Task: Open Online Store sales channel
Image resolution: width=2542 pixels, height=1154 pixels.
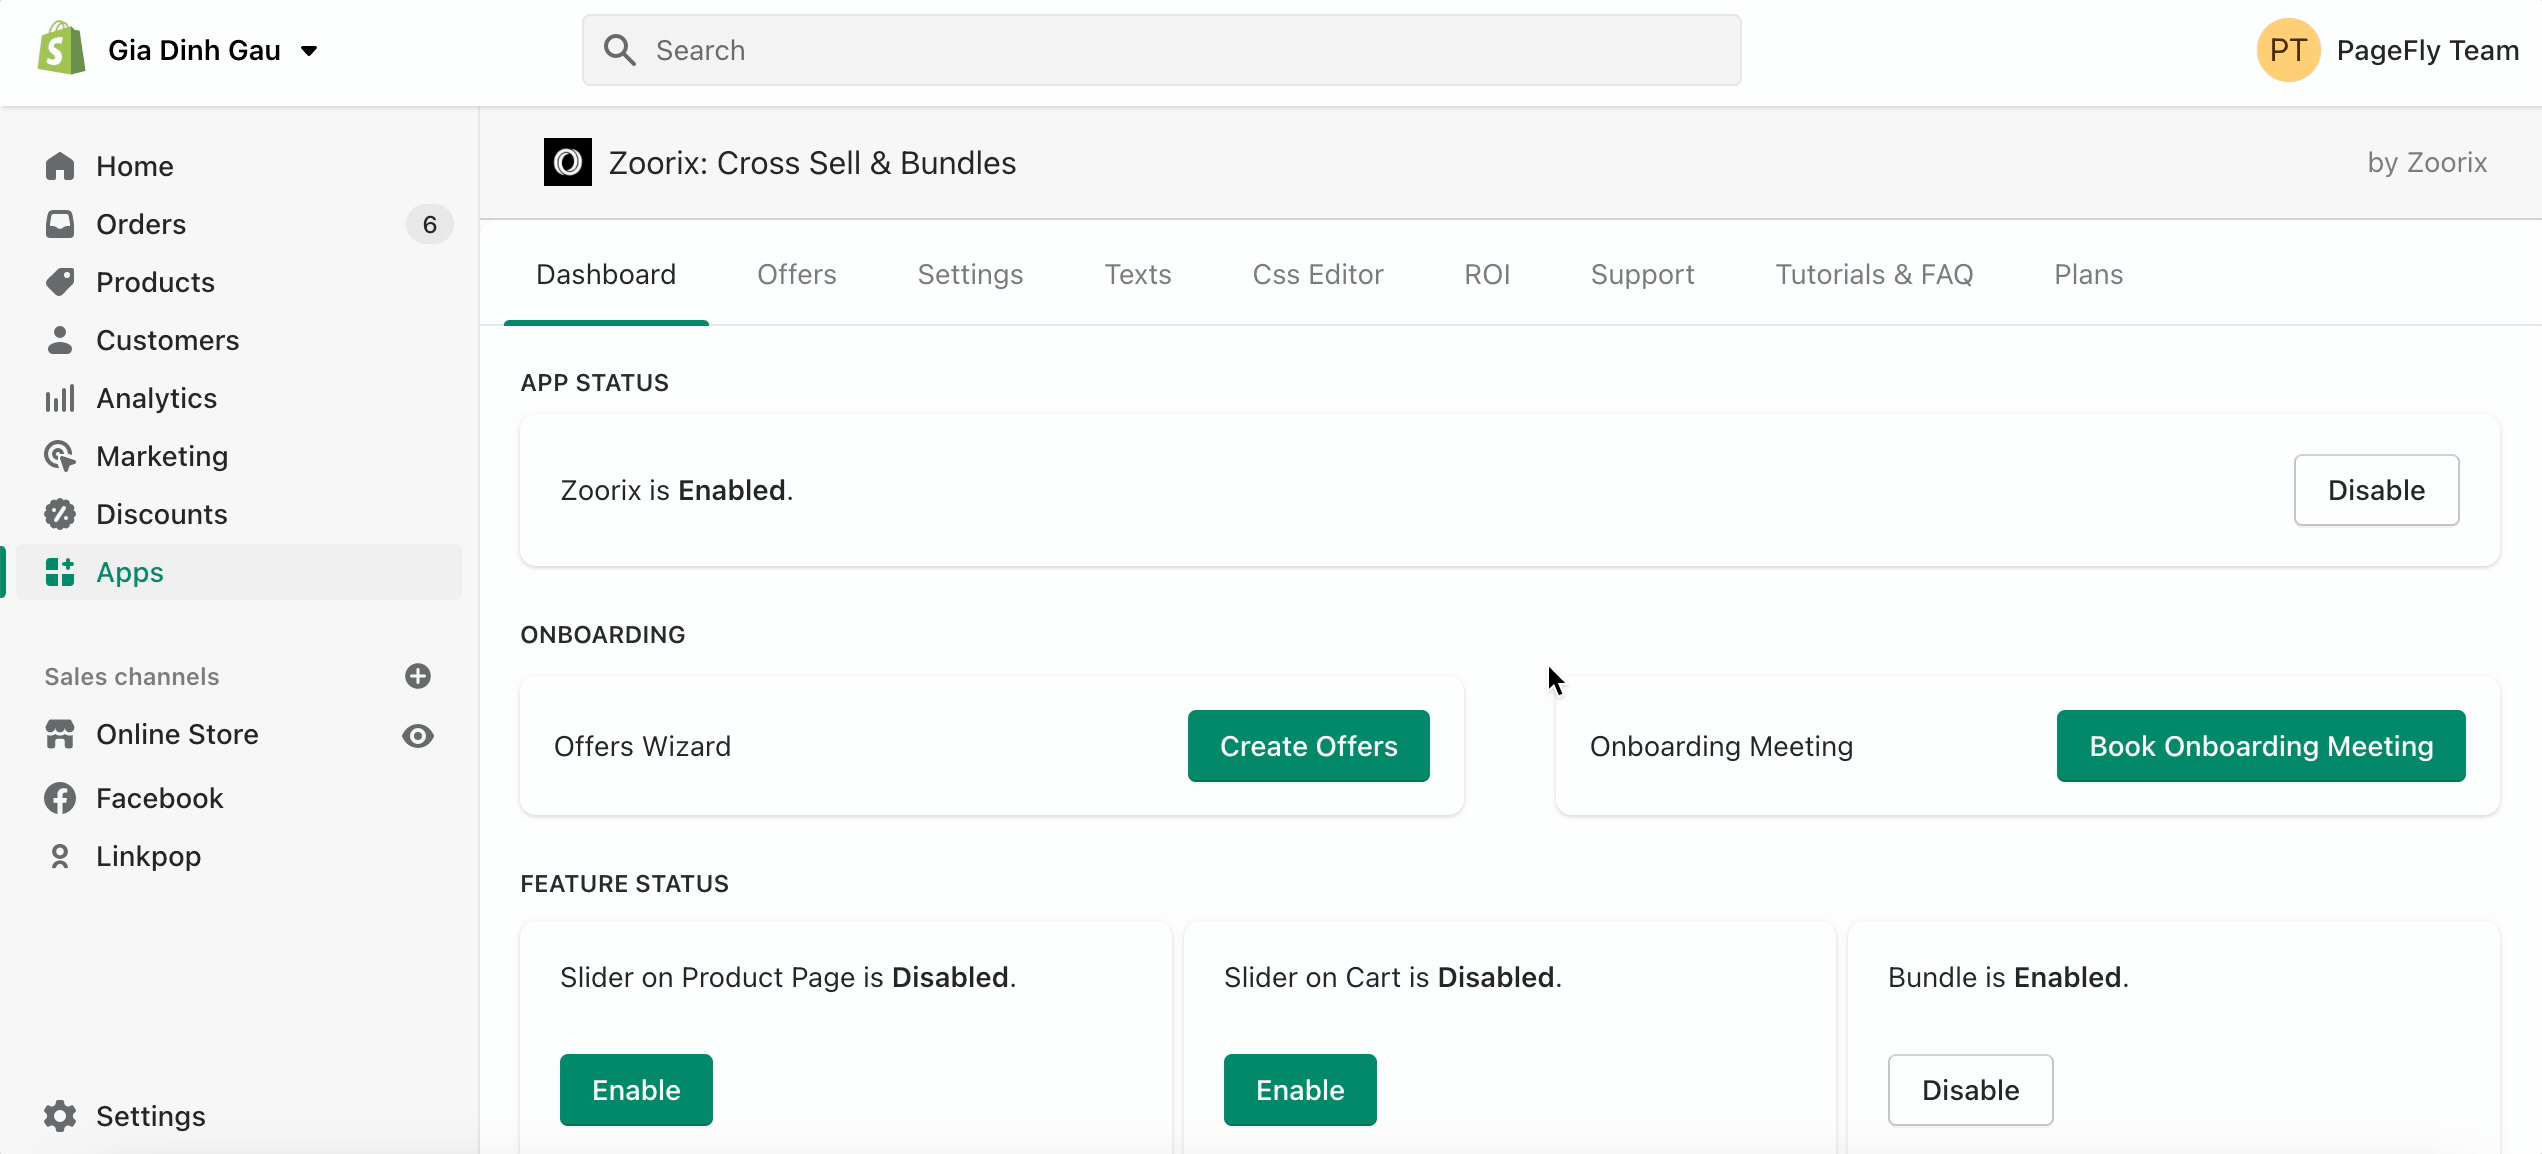Action: 177,734
